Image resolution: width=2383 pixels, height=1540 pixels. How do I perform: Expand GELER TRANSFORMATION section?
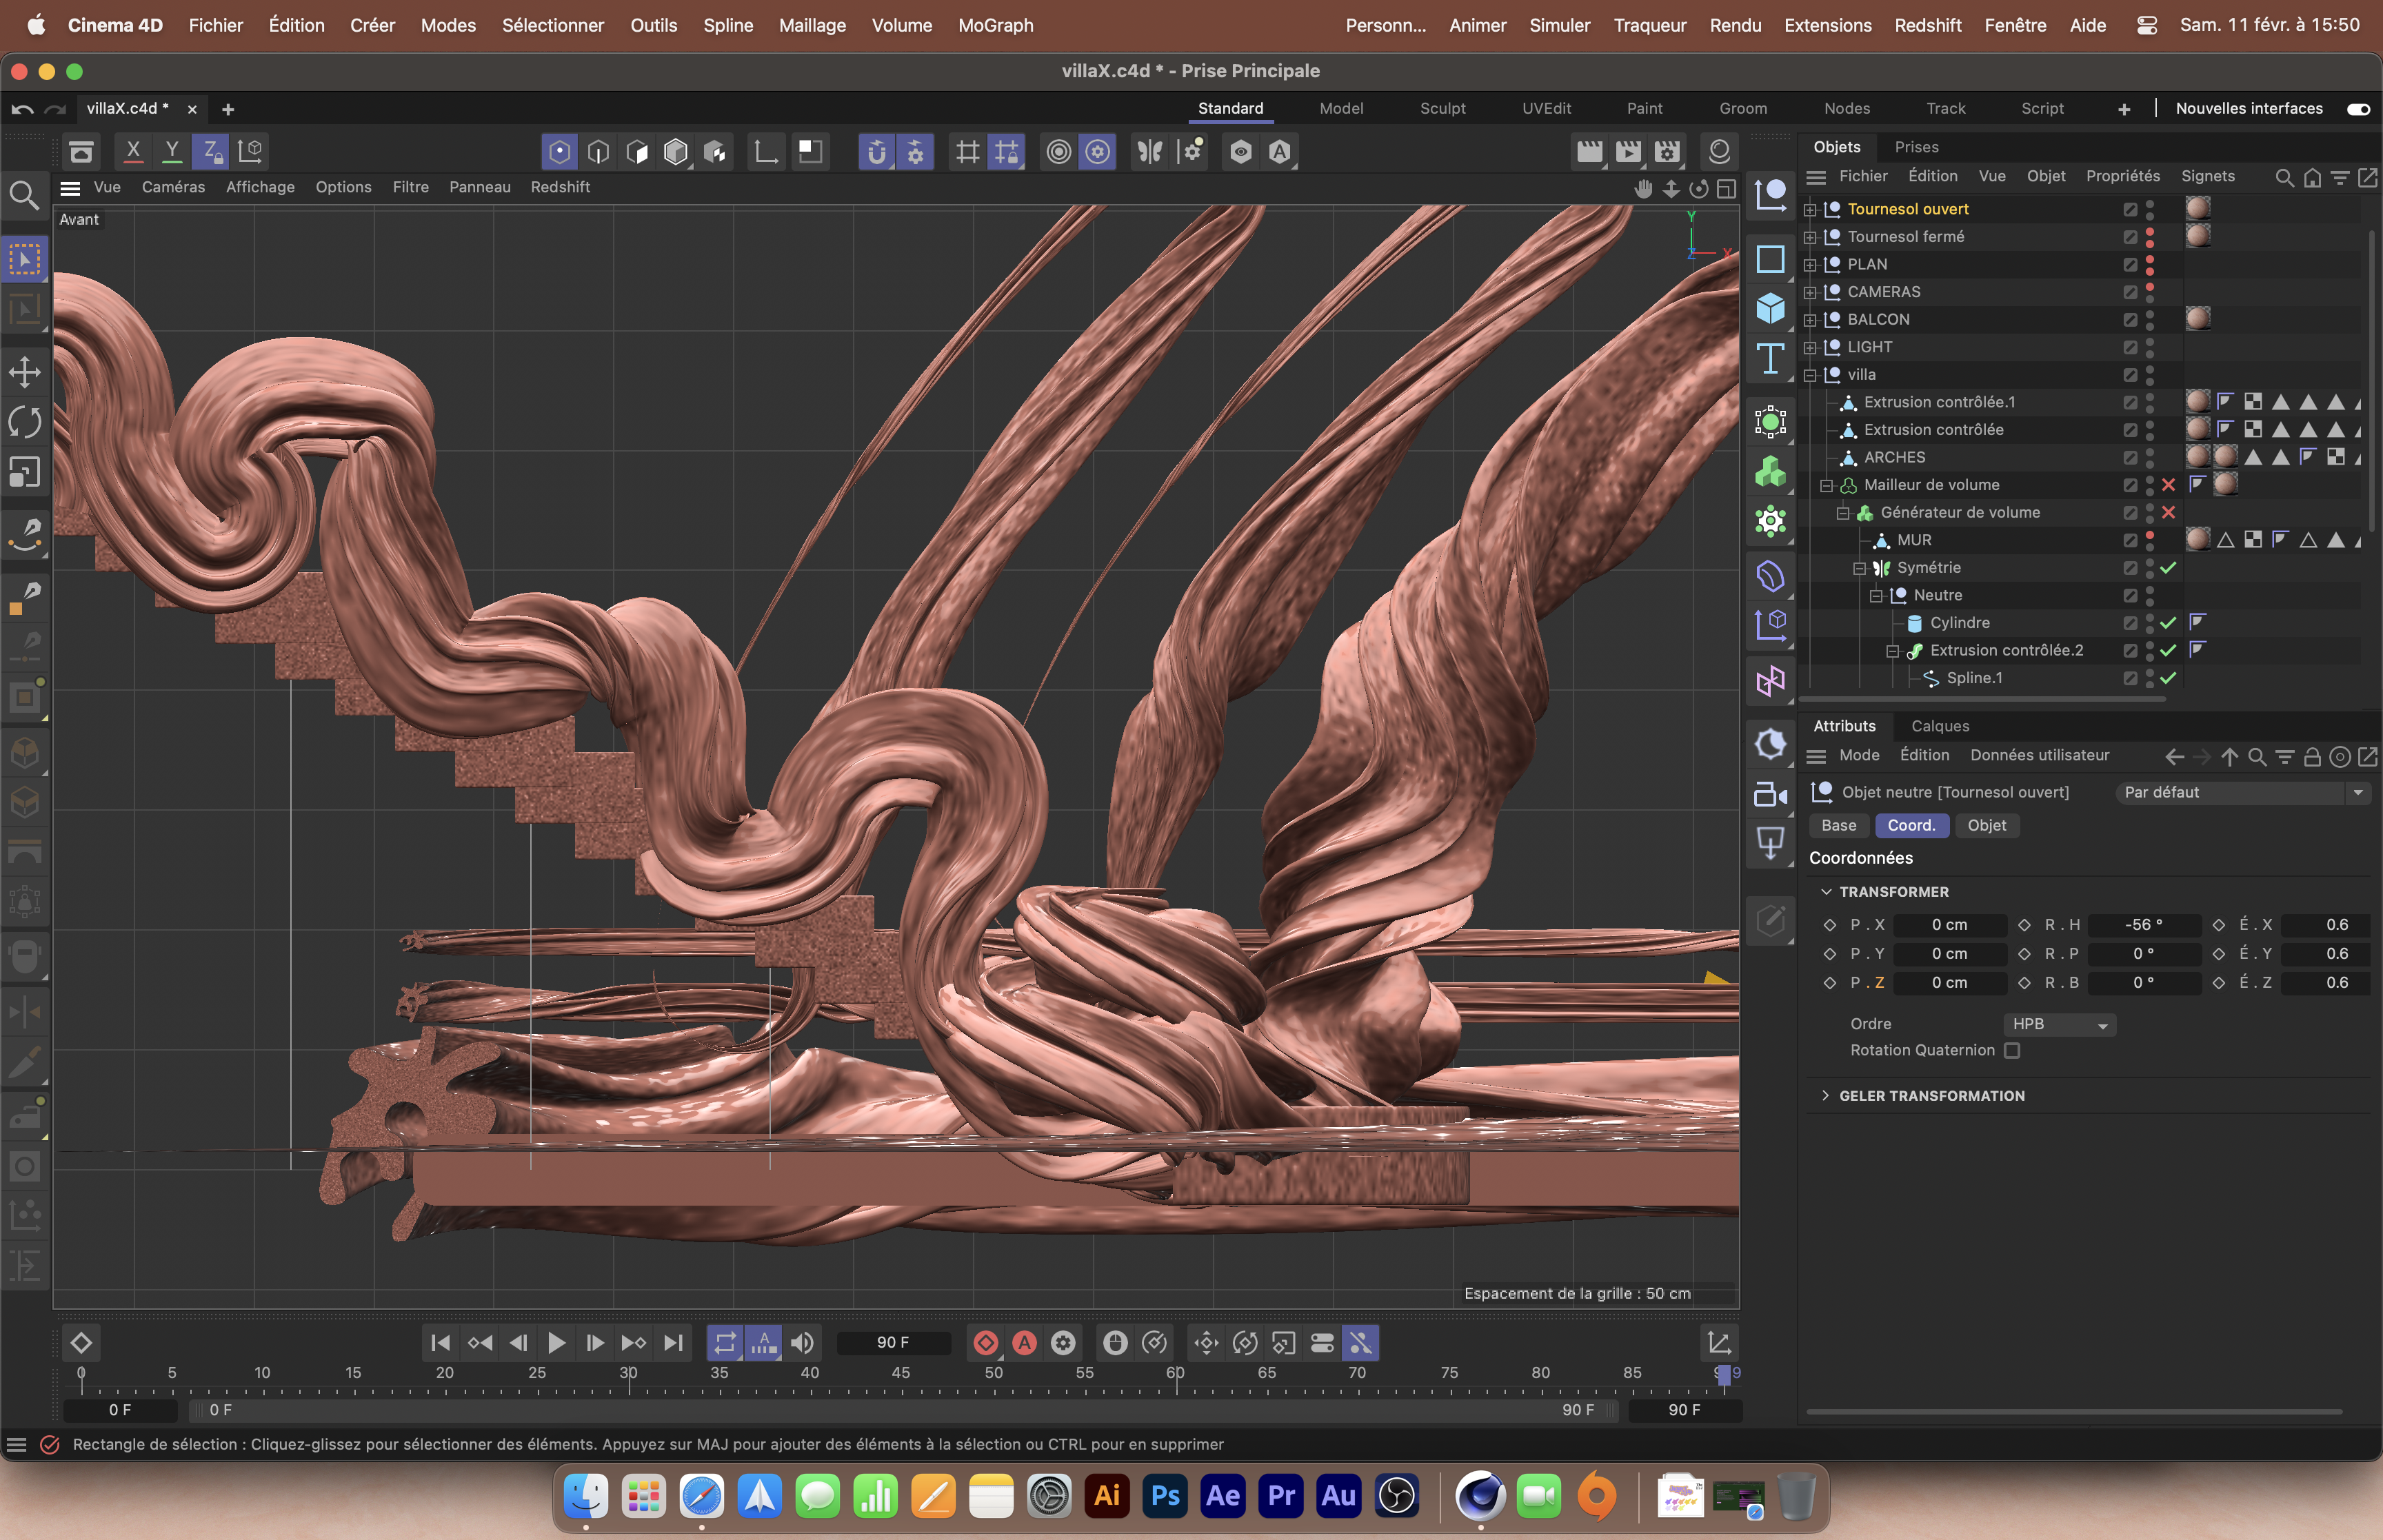point(1826,1096)
